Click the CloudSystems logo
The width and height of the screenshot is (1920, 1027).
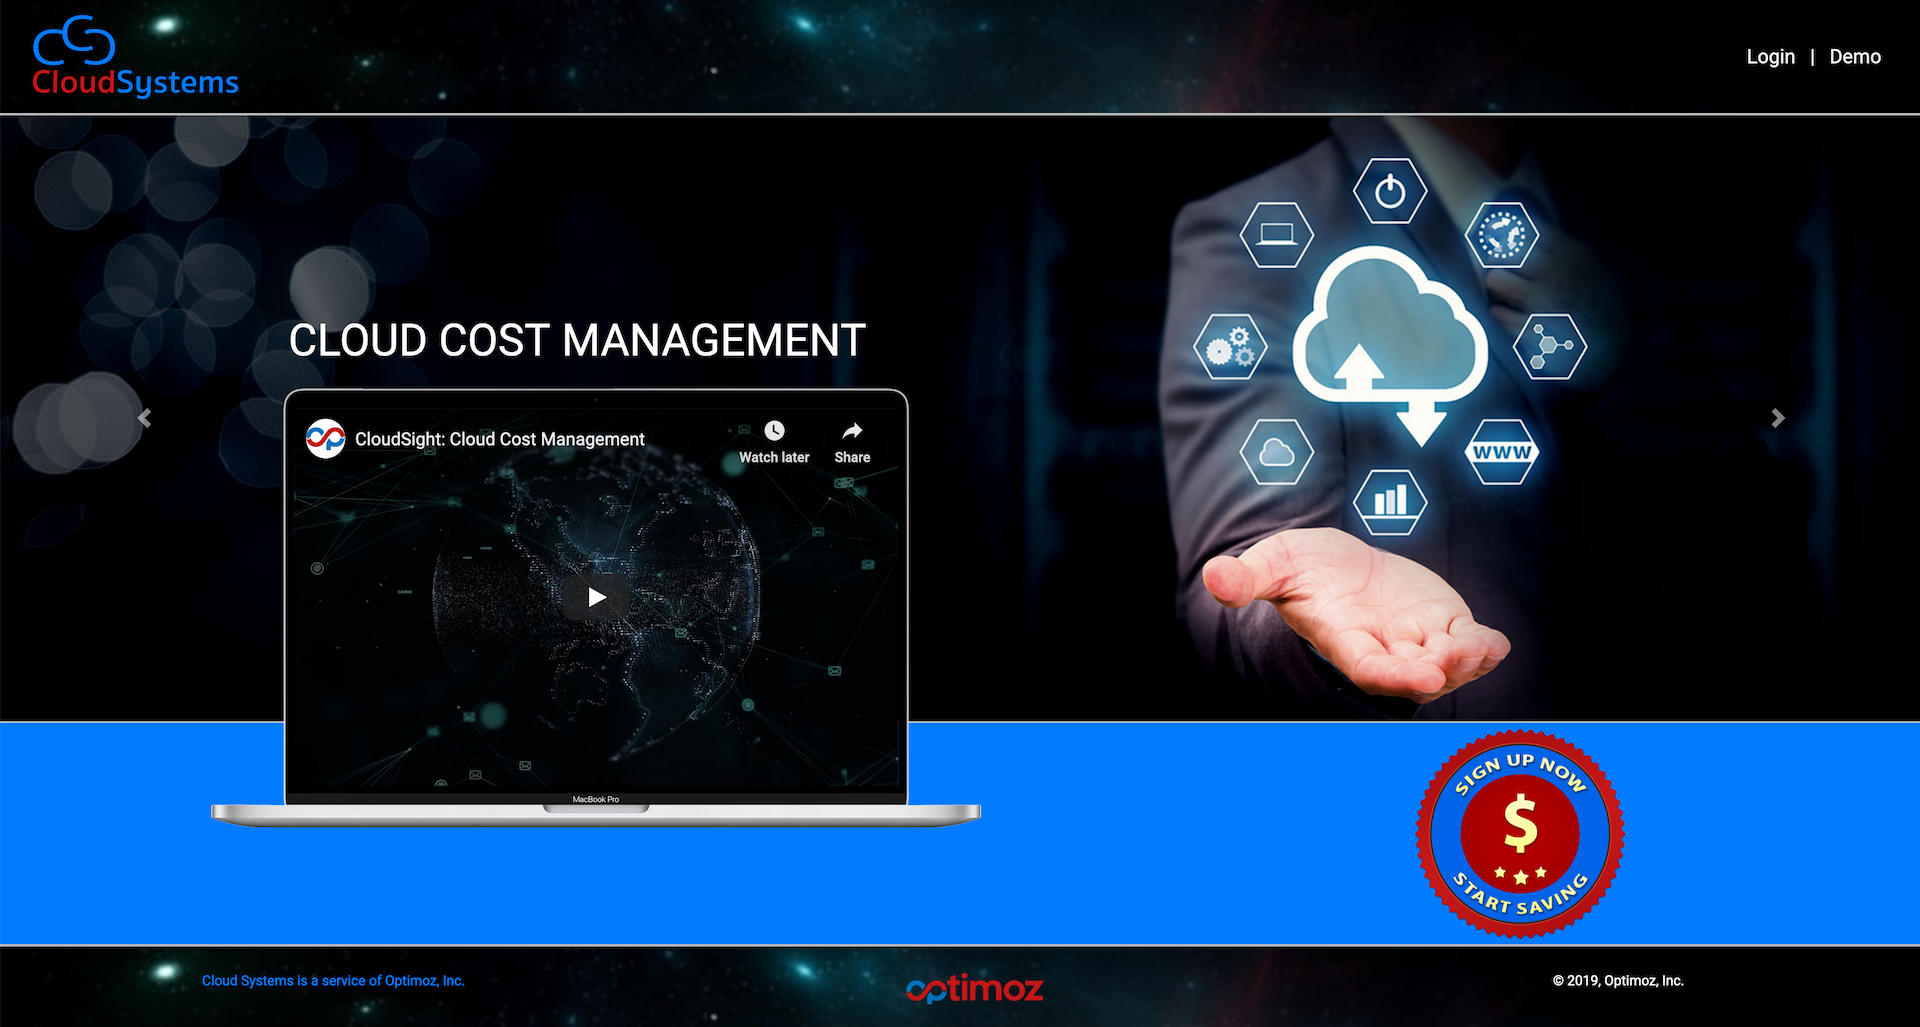pyautogui.click(x=134, y=55)
